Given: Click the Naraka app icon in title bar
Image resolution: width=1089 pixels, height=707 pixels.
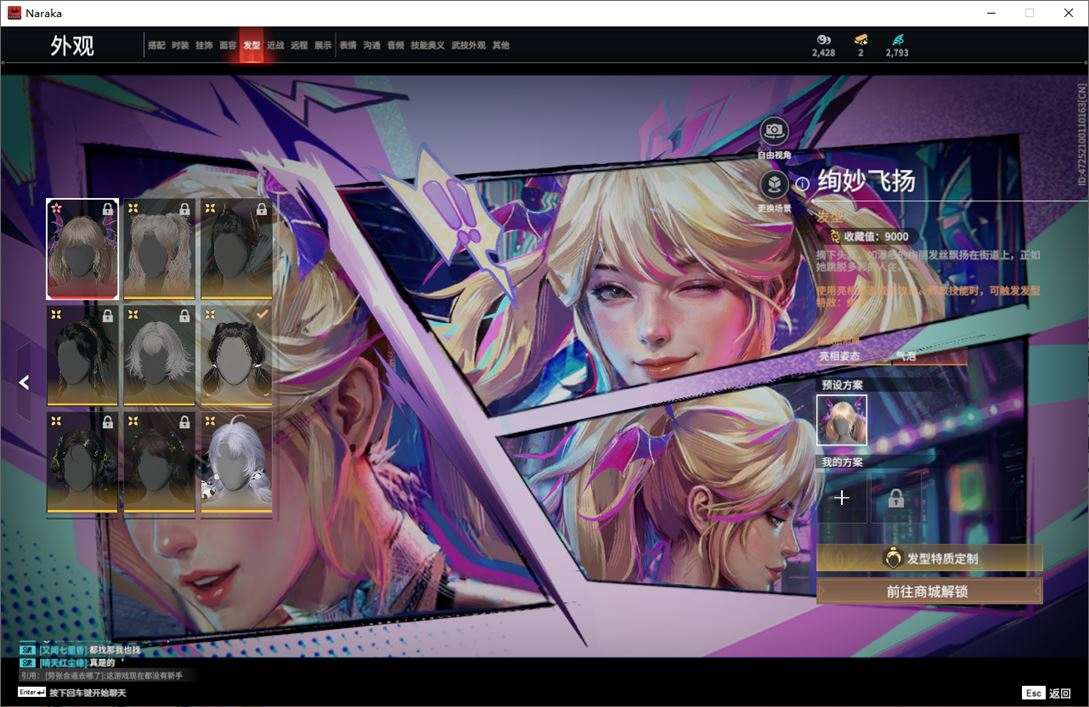Looking at the screenshot, I should click(x=14, y=13).
